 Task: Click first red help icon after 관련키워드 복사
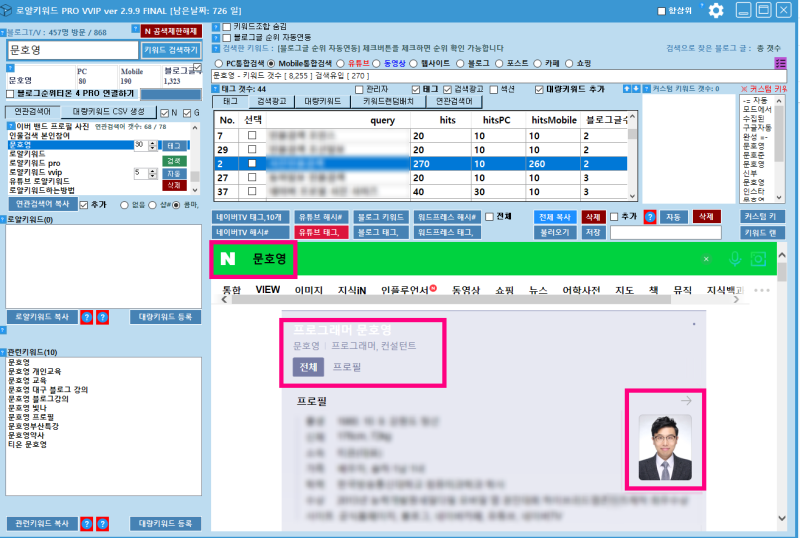87,524
